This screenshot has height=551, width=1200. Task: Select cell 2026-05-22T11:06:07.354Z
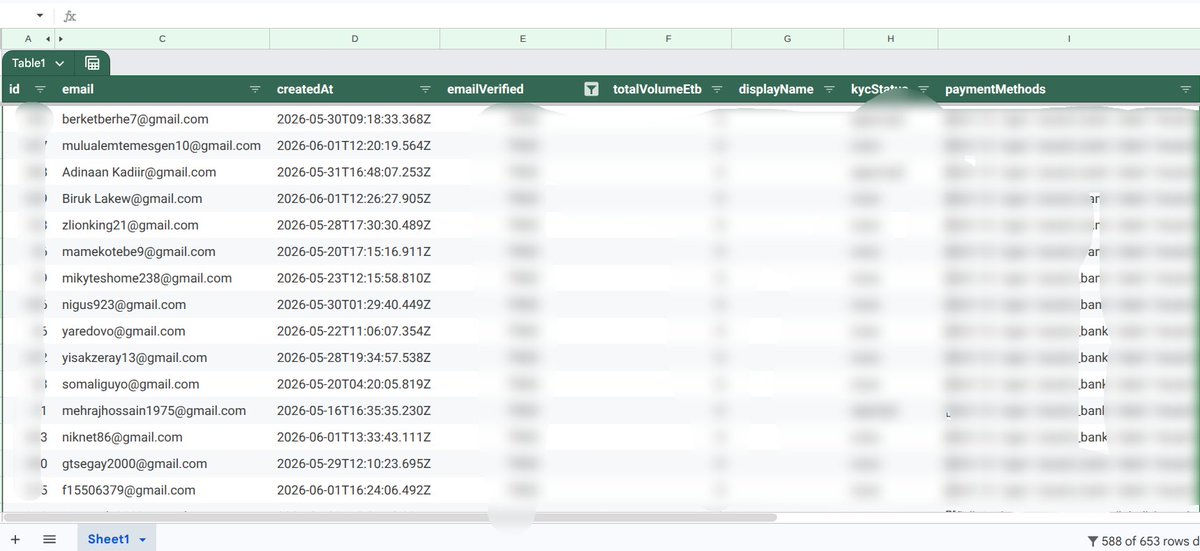pos(354,331)
